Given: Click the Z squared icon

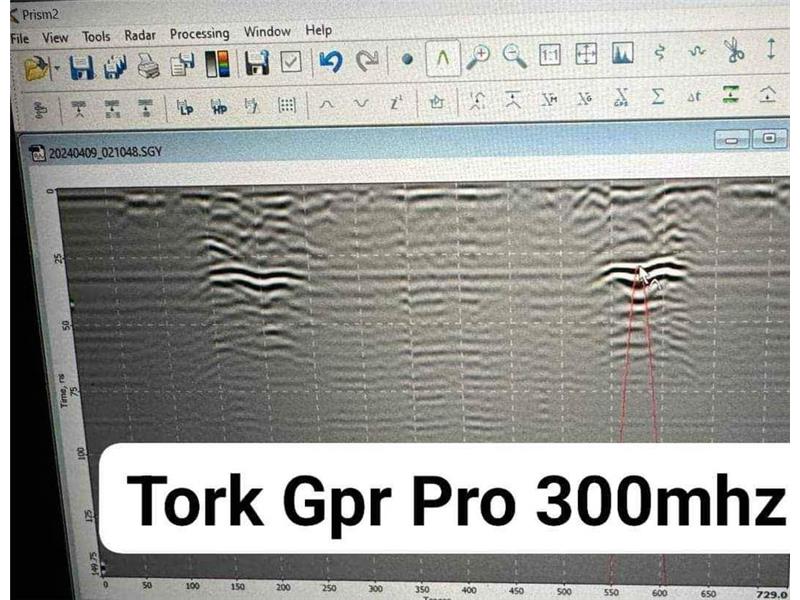Looking at the screenshot, I should [x=396, y=103].
